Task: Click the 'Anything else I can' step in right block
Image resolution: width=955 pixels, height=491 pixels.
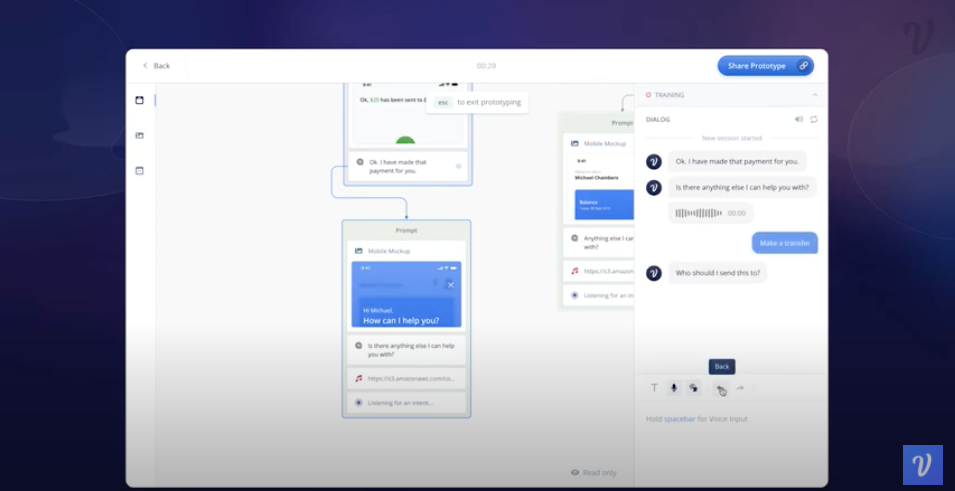Action: tap(599, 242)
